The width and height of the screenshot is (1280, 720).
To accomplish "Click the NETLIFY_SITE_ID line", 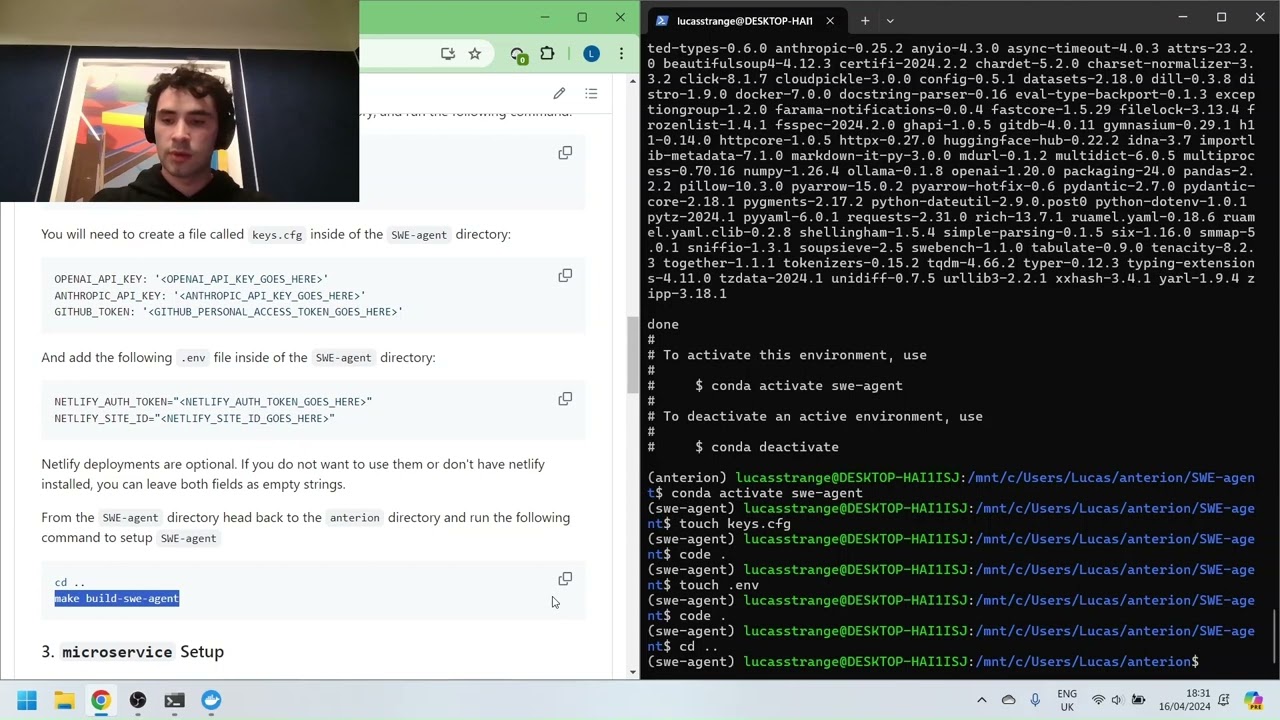I will click(194, 418).
